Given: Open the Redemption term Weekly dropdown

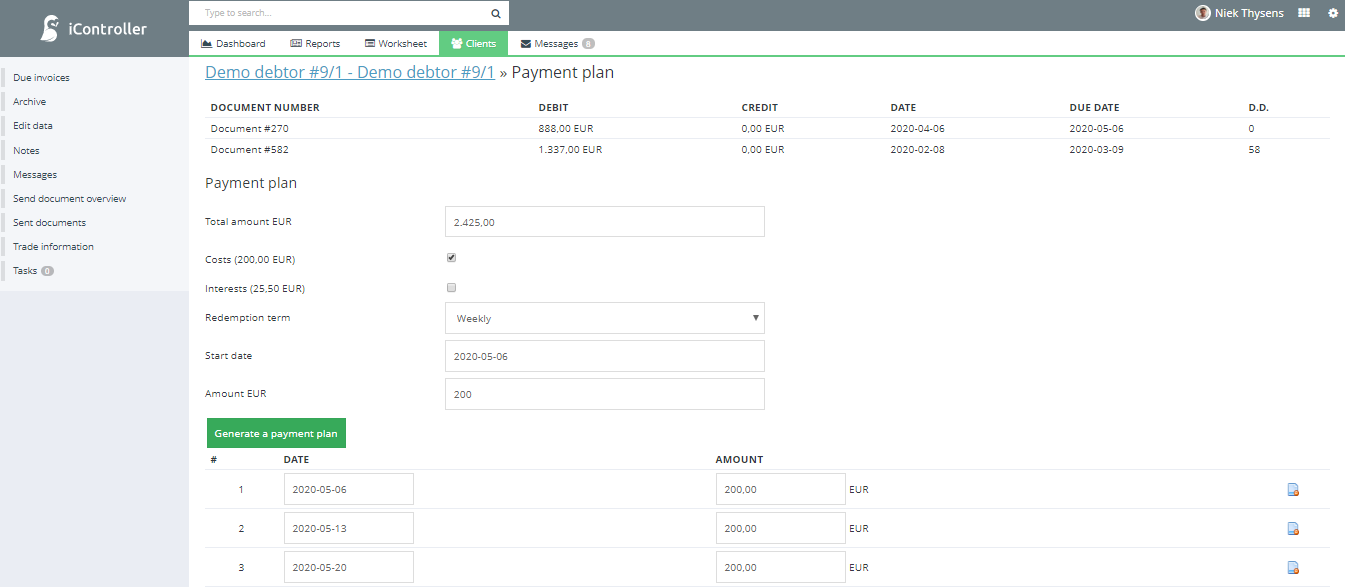Looking at the screenshot, I should click(x=604, y=318).
